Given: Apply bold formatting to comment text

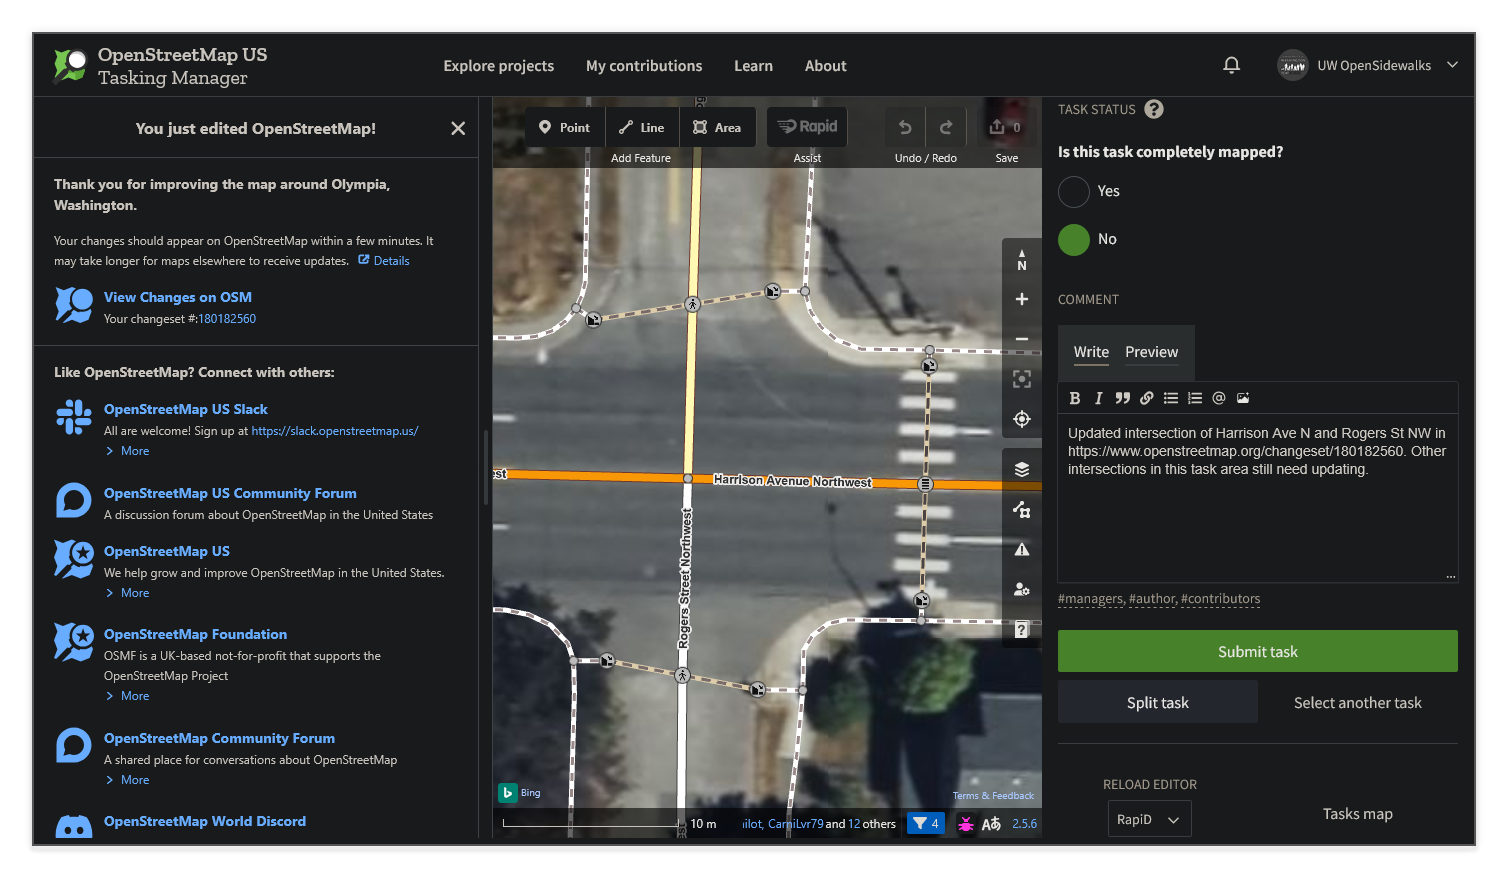Looking at the screenshot, I should pos(1074,397).
